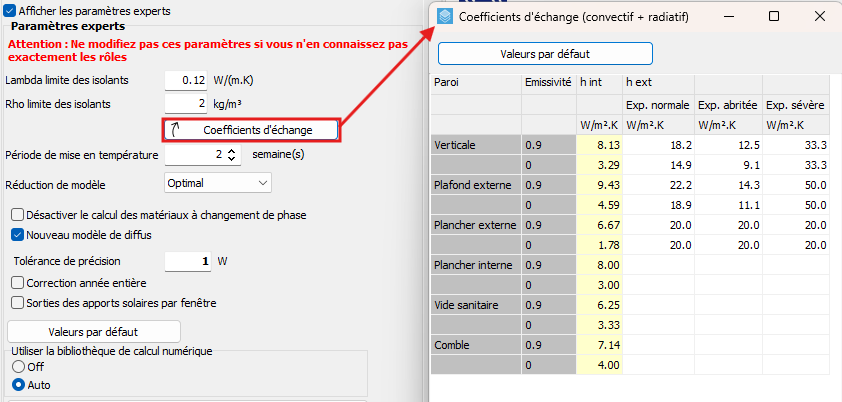Select the Auto radio button
The width and height of the screenshot is (842, 402).
point(18,385)
